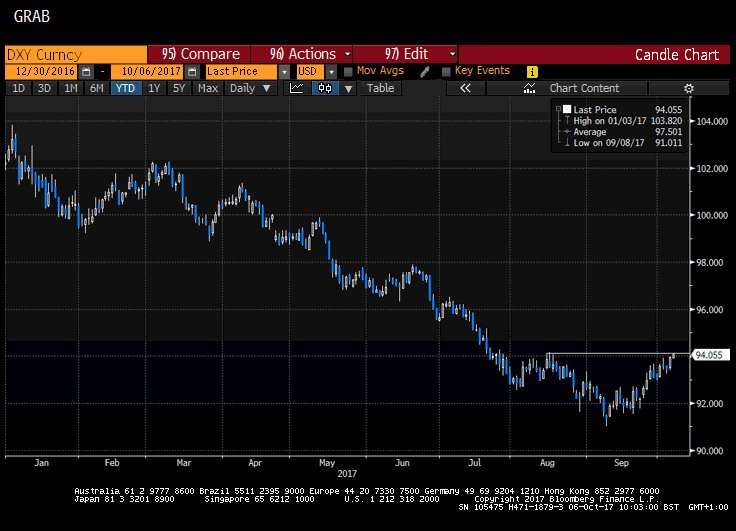The height and width of the screenshot is (531, 736).
Task: Select the YTD range tab
Action: 125,88
